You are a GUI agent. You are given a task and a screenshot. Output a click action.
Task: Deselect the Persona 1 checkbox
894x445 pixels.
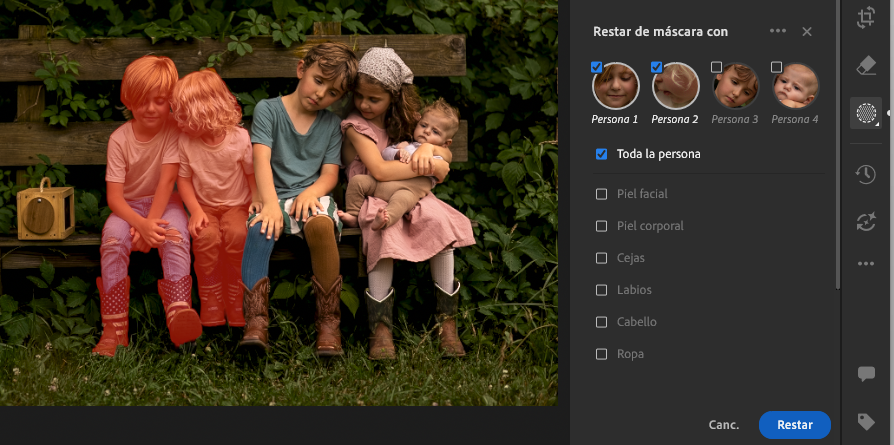coord(597,67)
